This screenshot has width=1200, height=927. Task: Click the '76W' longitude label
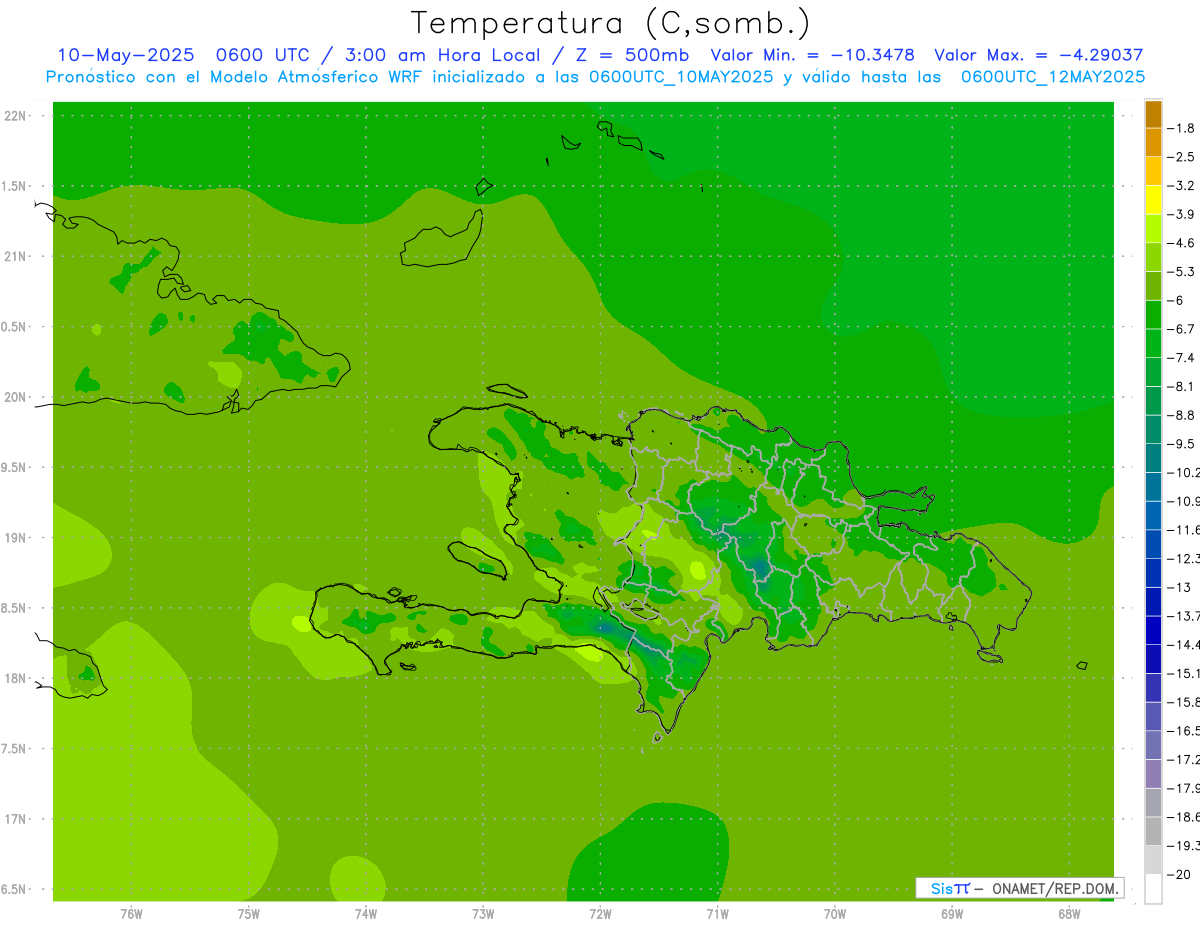[x=131, y=914]
